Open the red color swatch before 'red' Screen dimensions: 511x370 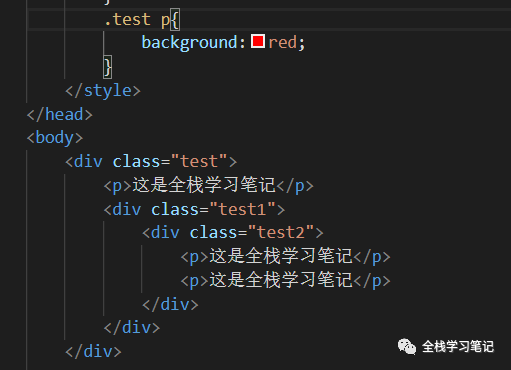pos(258,41)
